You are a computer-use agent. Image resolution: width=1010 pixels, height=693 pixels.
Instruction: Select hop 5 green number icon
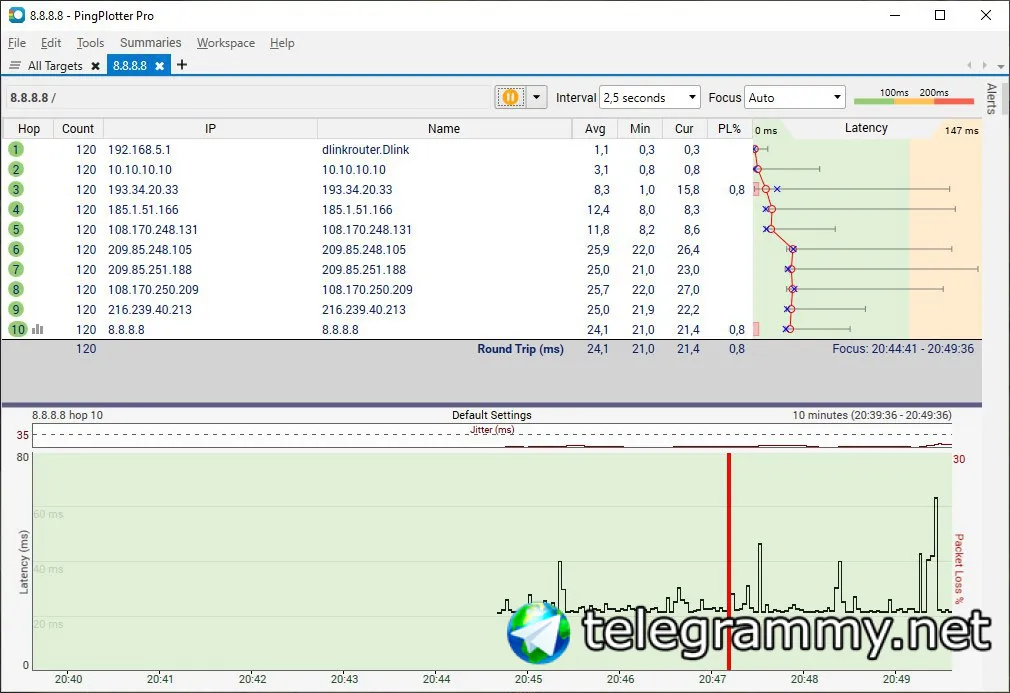16,229
